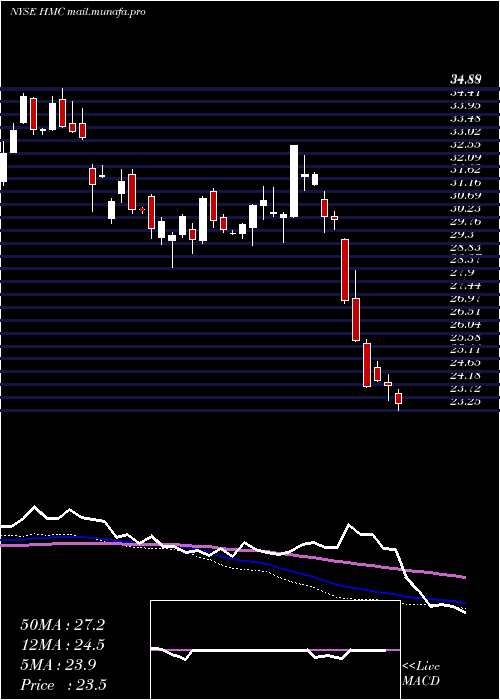Viewport: 500px width, 700px height.
Task: Click the NYSE HMC mail.munafa.pro chart title
Action: click(x=78, y=12)
